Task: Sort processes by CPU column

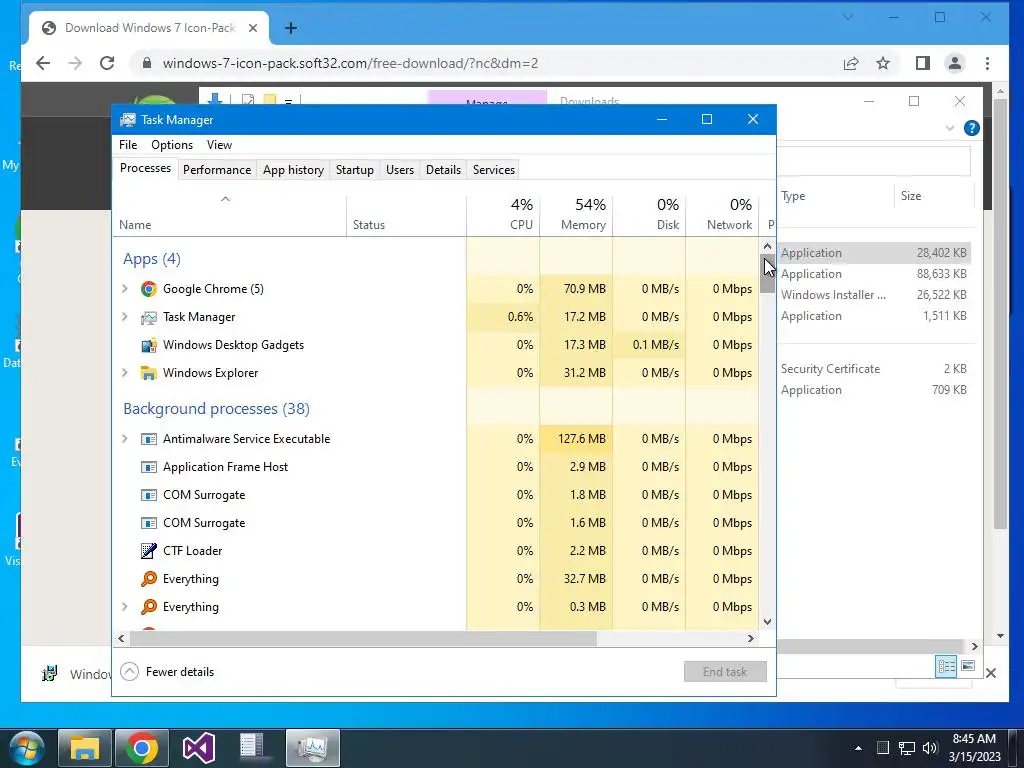Action: (504, 214)
